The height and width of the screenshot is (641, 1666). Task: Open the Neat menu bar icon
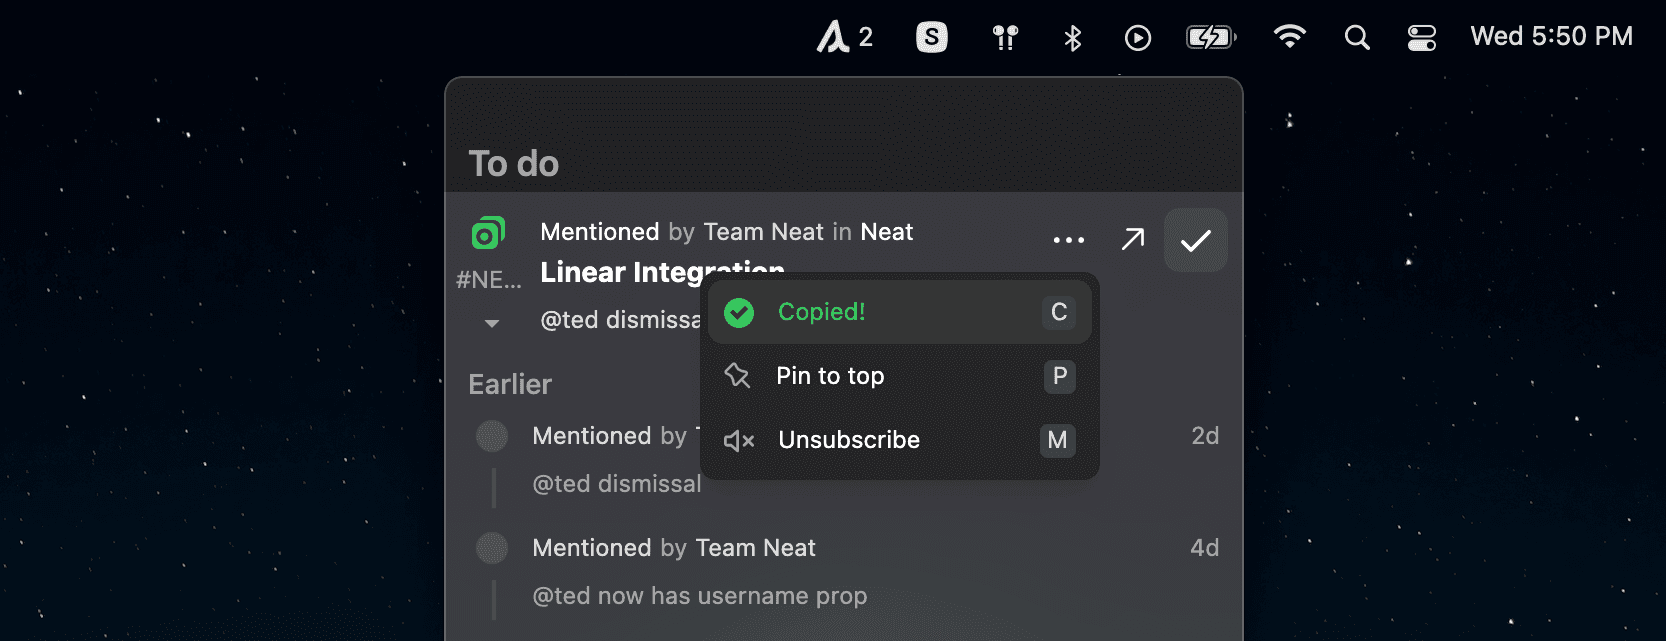point(845,37)
